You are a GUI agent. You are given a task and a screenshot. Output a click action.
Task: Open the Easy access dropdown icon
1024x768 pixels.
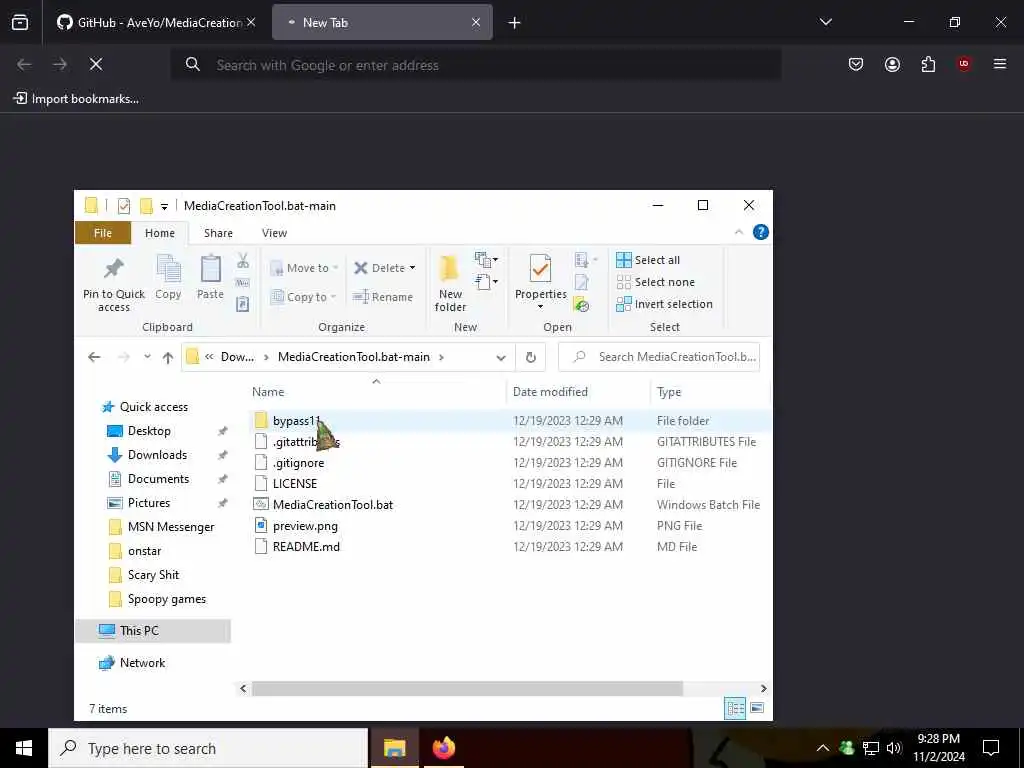(x=486, y=282)
